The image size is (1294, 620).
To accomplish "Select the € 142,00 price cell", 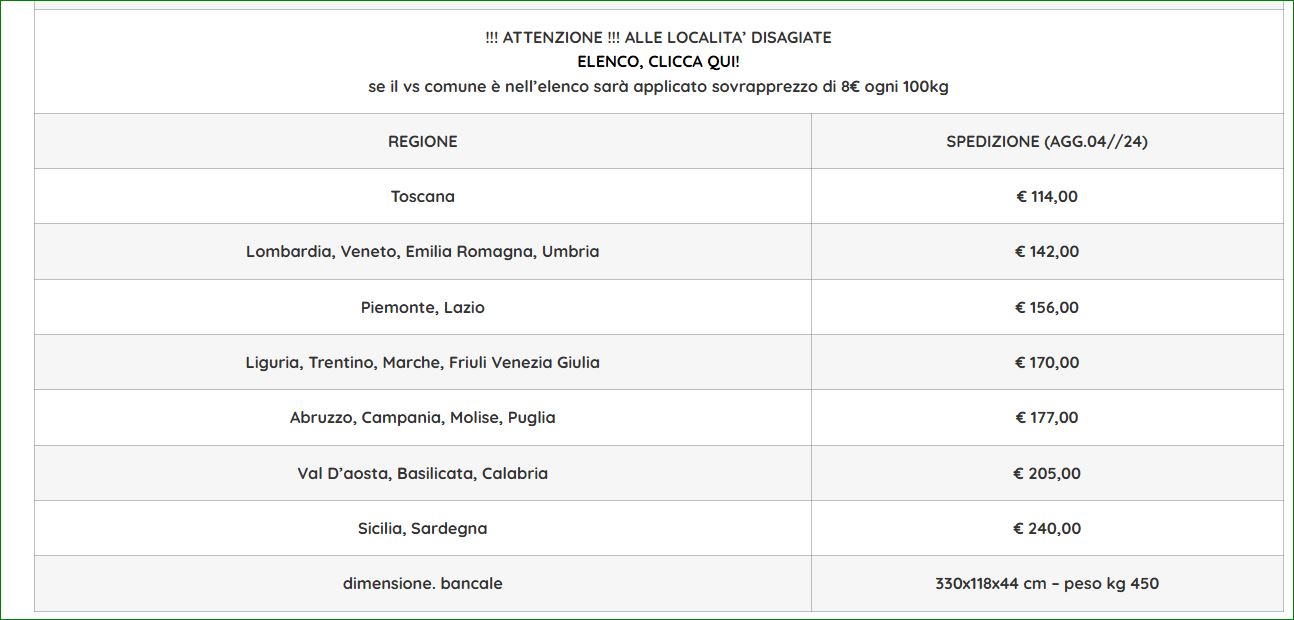I will point(1047,251).
